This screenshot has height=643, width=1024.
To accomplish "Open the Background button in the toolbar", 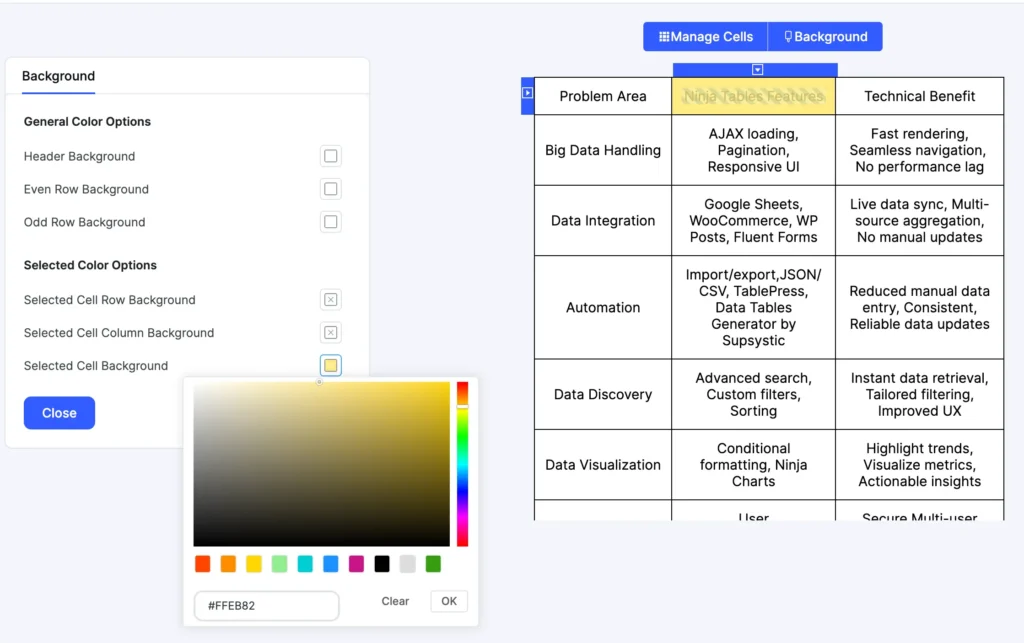I will tap(825, 37).
